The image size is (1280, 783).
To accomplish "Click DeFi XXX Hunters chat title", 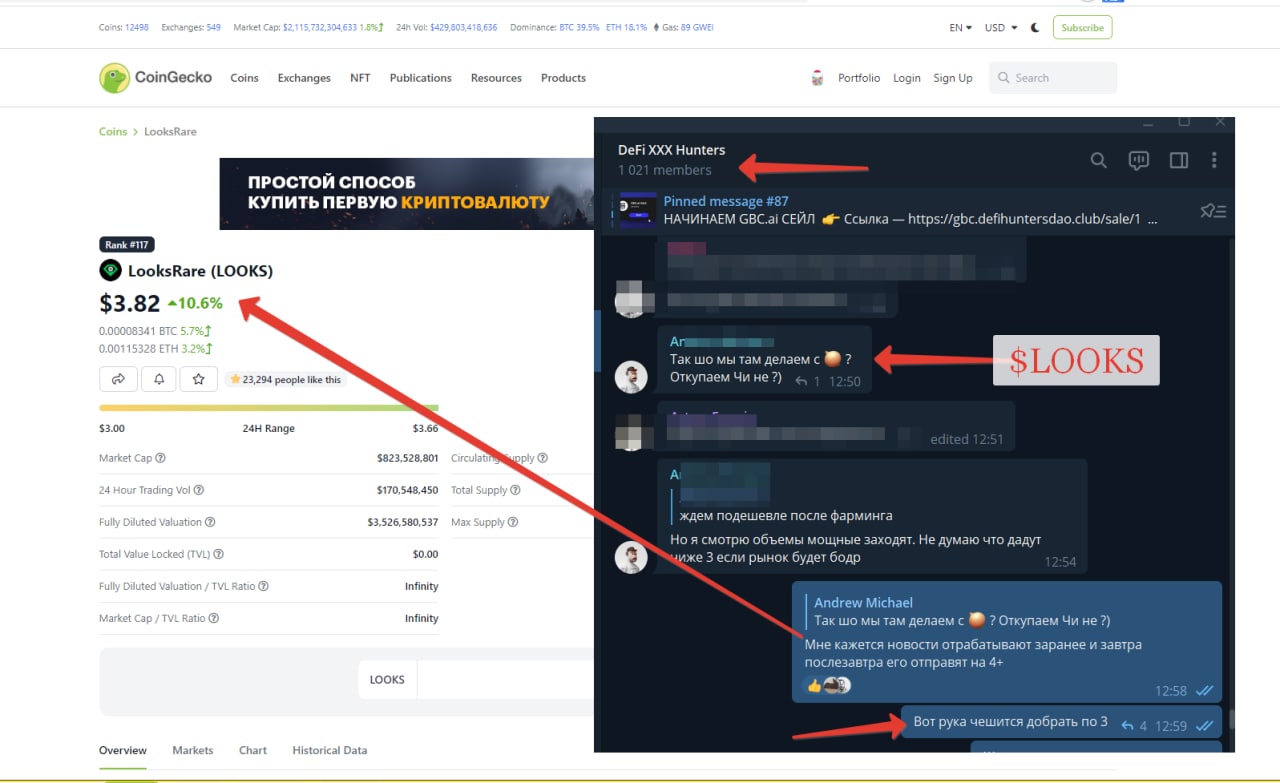I will tap(671, 150).
